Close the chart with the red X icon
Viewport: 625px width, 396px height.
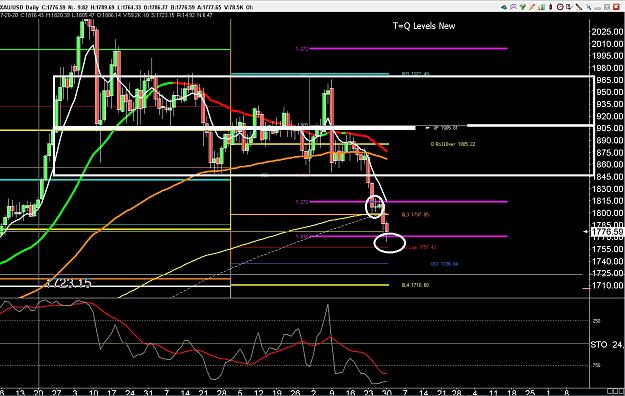click(x=616, y=7)
